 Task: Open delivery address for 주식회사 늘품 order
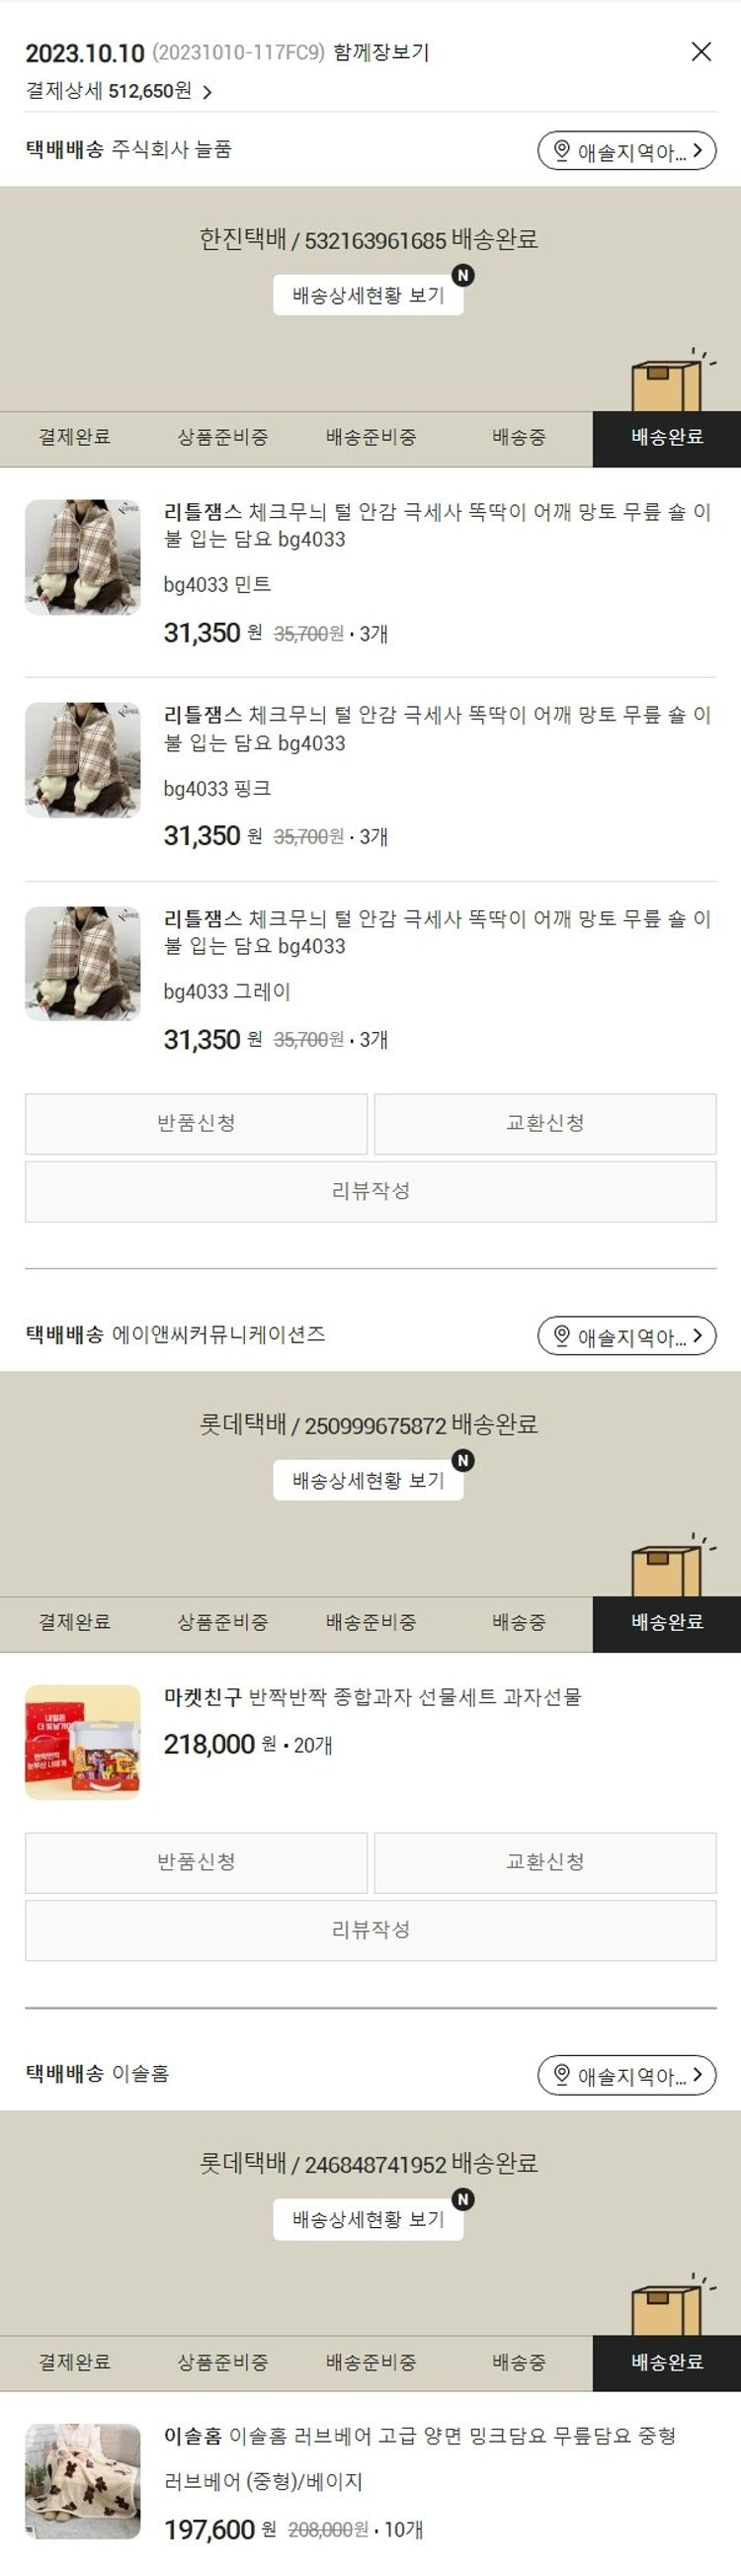627,151
